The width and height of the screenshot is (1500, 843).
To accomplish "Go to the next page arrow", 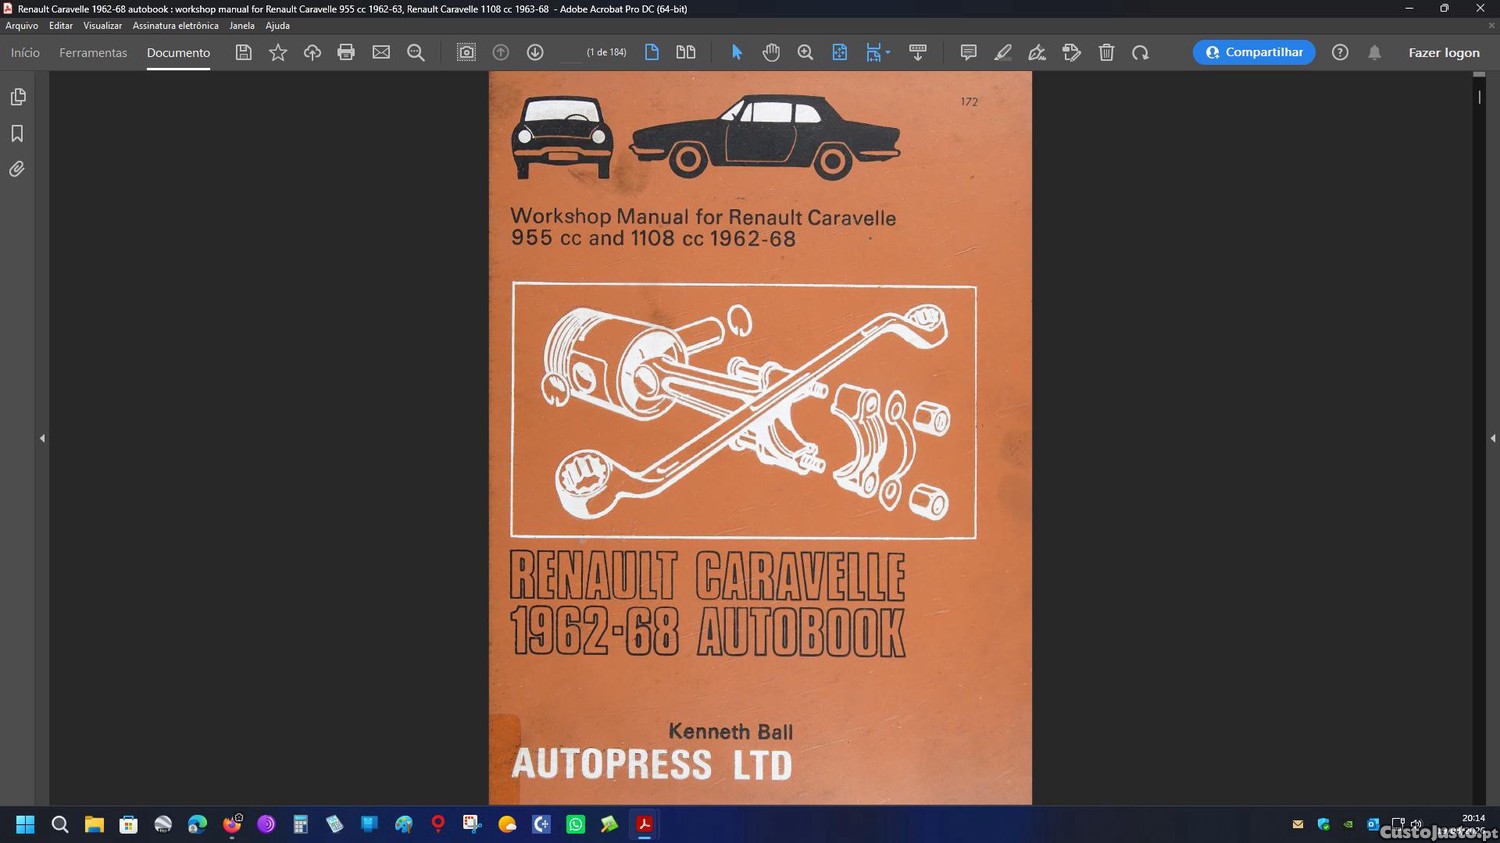I will point(535,52).
